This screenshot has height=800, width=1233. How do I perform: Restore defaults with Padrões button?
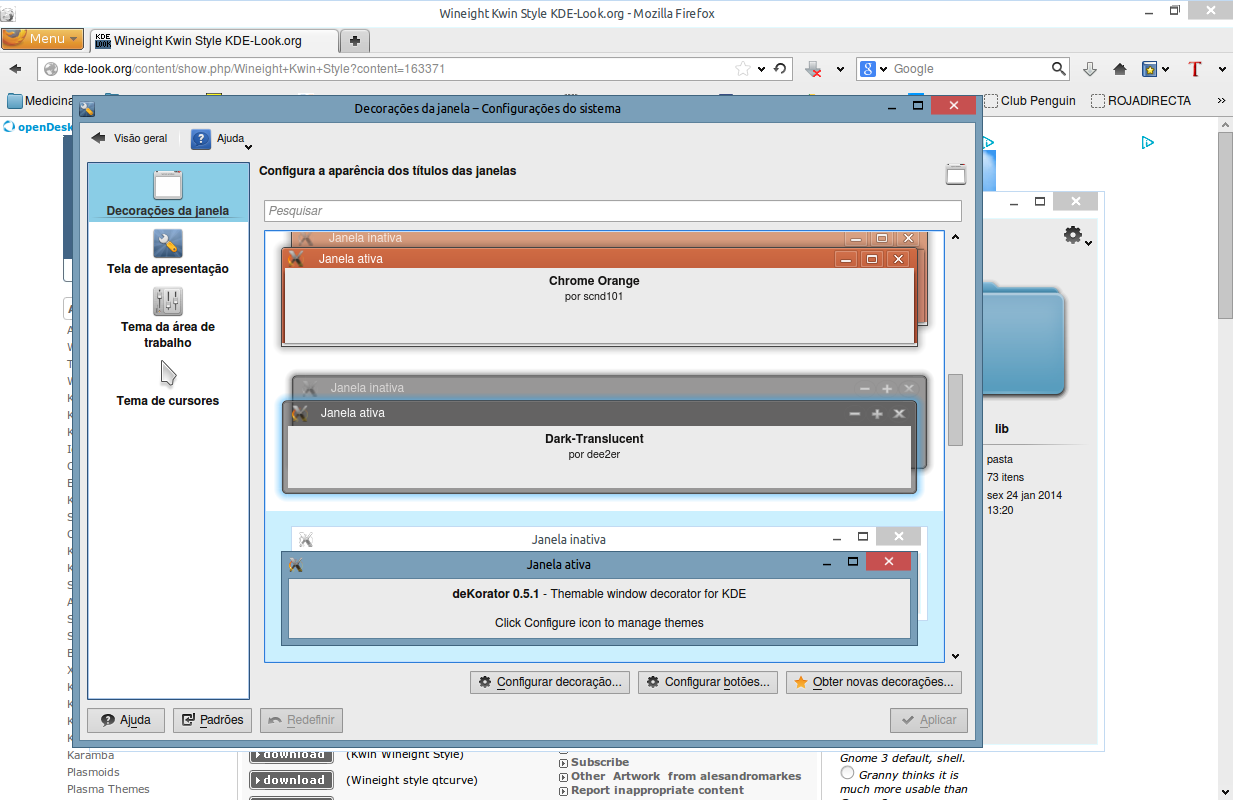point(212,720)
